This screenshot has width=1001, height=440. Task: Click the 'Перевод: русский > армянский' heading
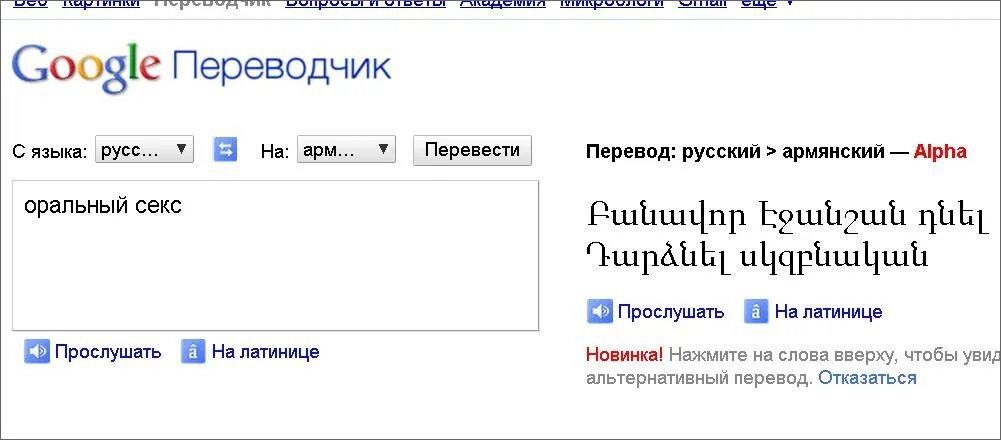coord(735,152)
